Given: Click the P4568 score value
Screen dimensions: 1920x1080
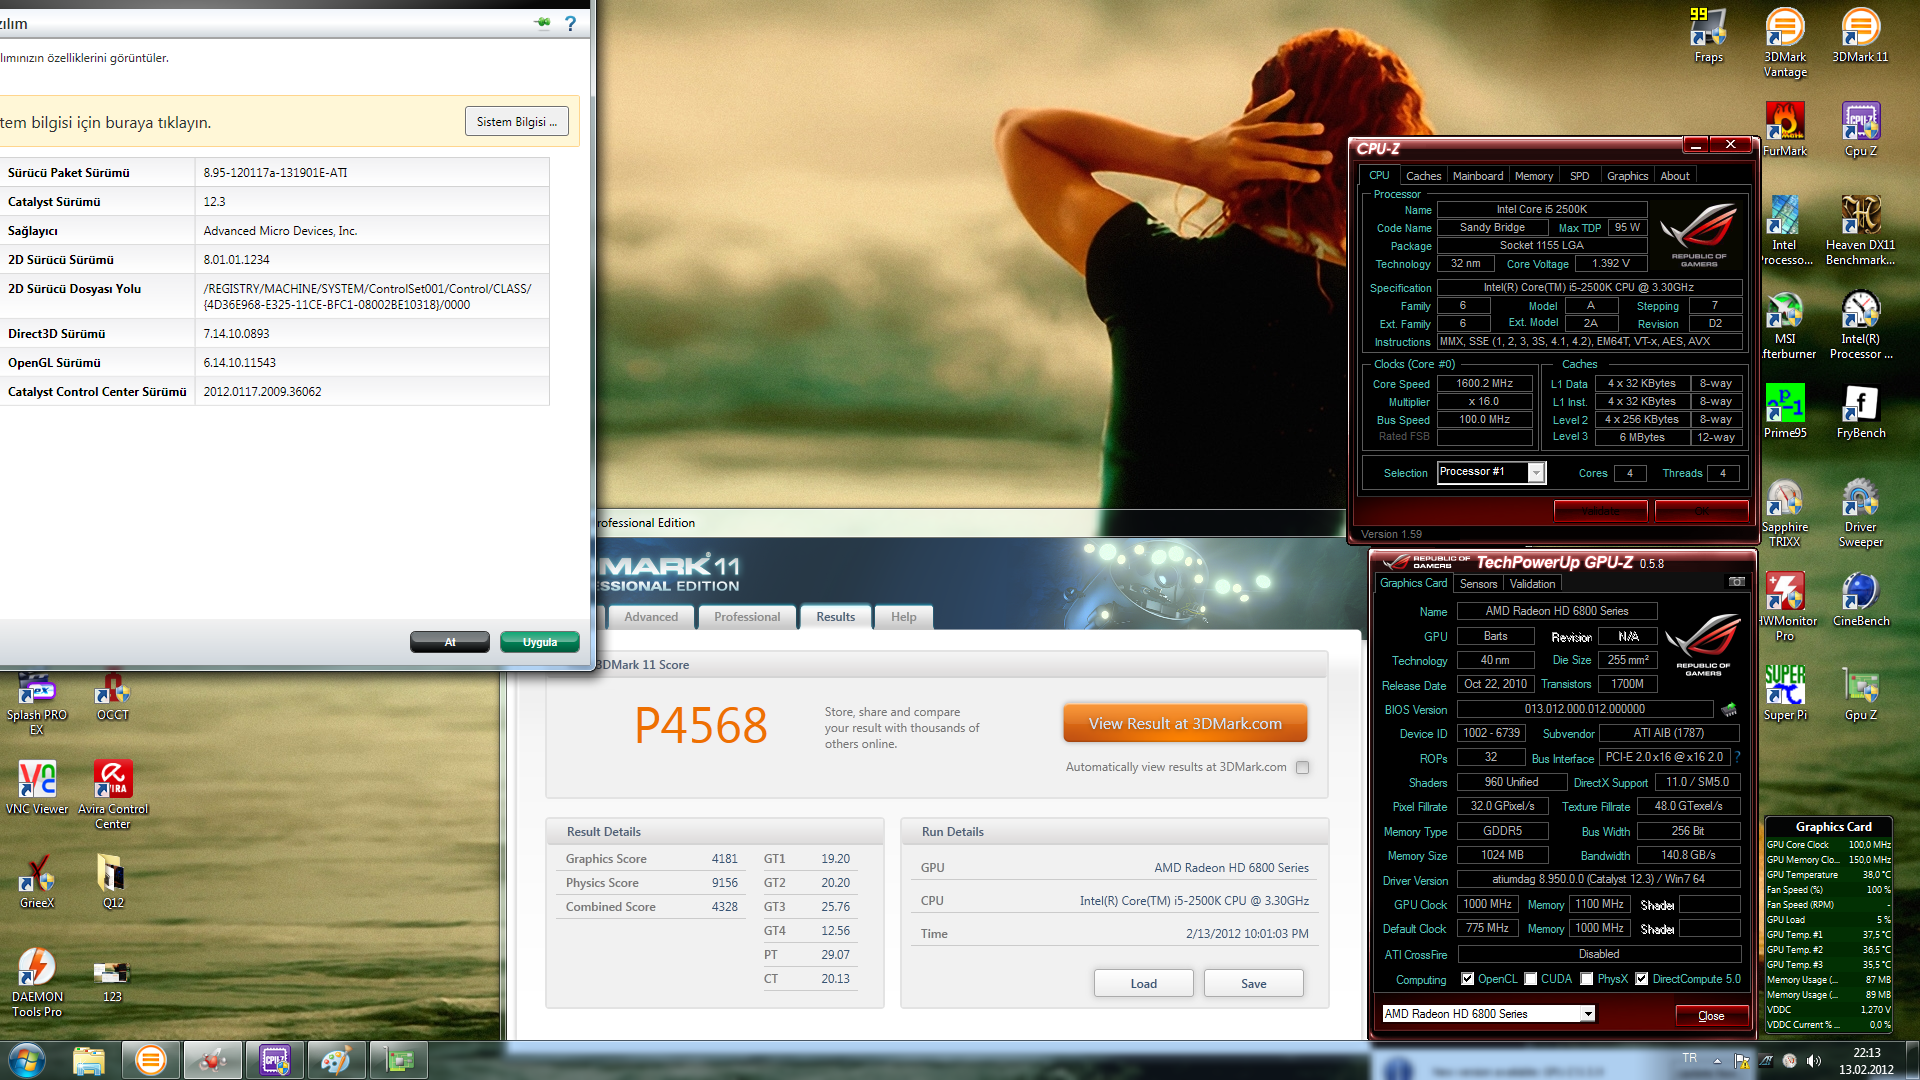Looking at the screenshot, I should [x=701, y=726].
